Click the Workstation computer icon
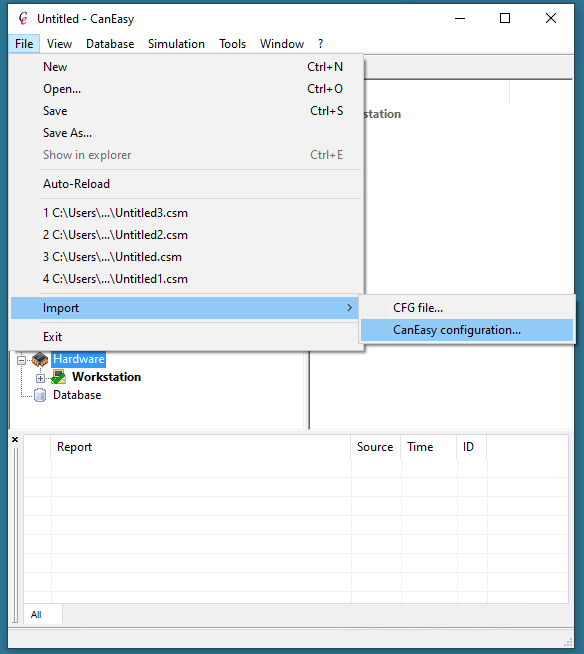This screenshot has width=584, height=654. coord(58,377)
